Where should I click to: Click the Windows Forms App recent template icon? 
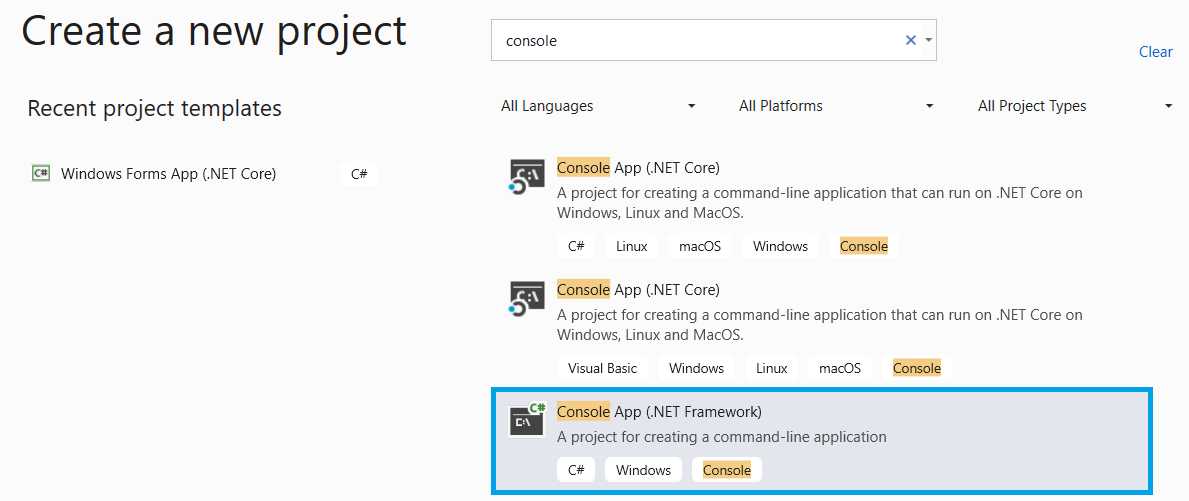40,174
